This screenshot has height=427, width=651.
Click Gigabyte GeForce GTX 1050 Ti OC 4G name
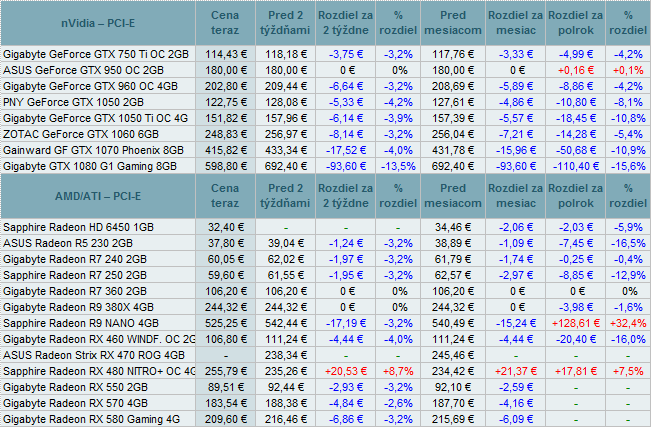tap(95, 118)
